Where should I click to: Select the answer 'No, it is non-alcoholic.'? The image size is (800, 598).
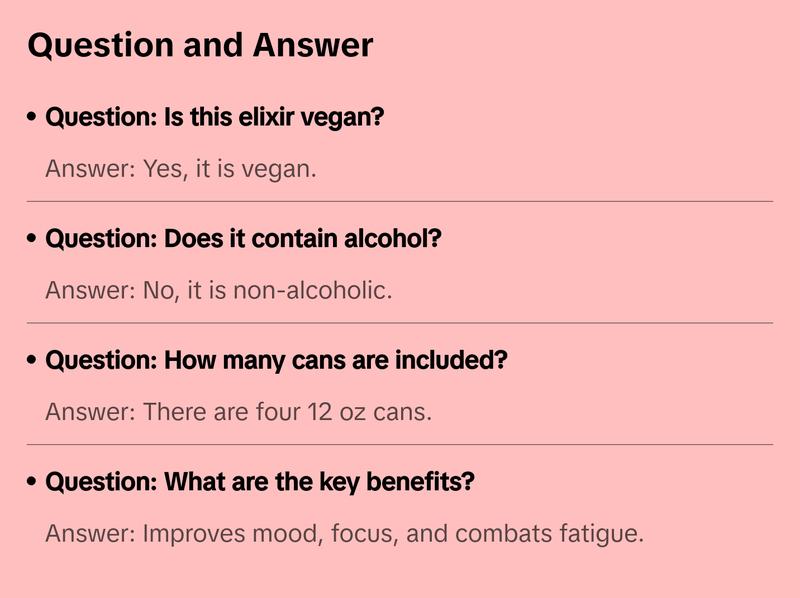pyautogui.click(x=219, y=290)
